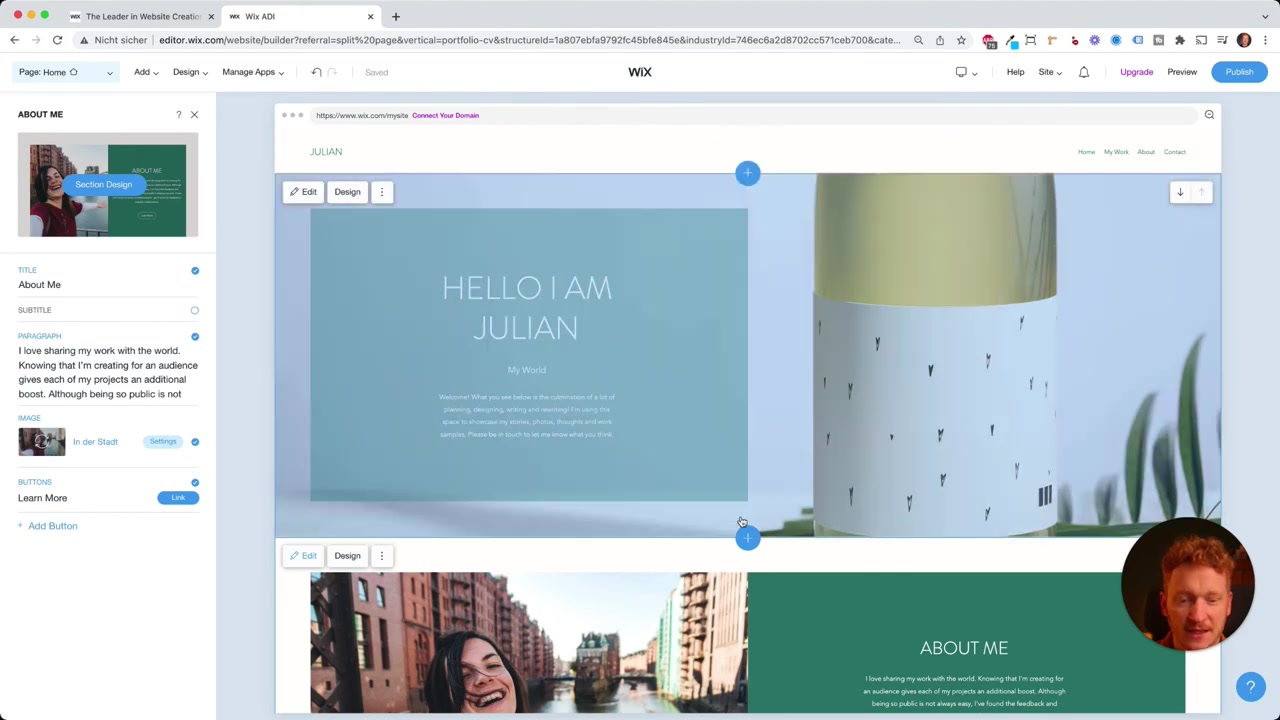Expand the Manage Apps menu
Viewport: 1280px width, 720px height.
(x=253, y=72)
